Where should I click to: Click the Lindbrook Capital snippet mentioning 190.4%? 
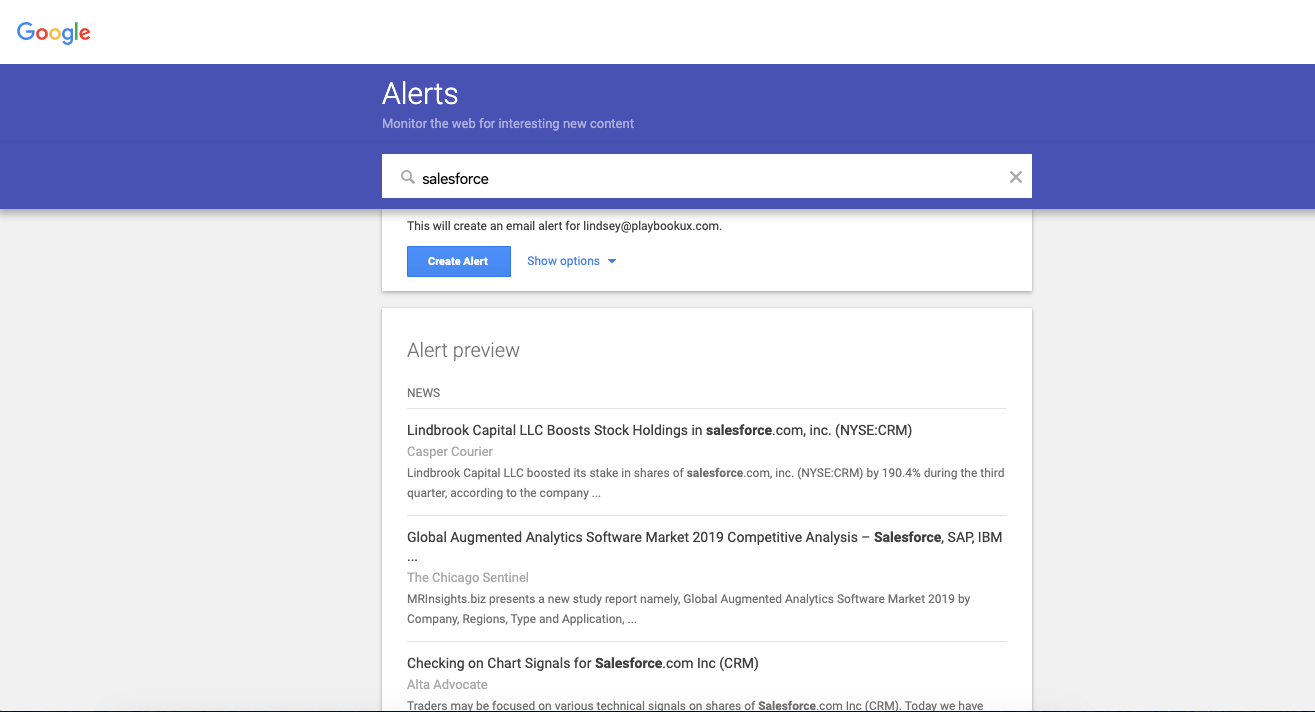pyautogui.click(x=706, y=483)
